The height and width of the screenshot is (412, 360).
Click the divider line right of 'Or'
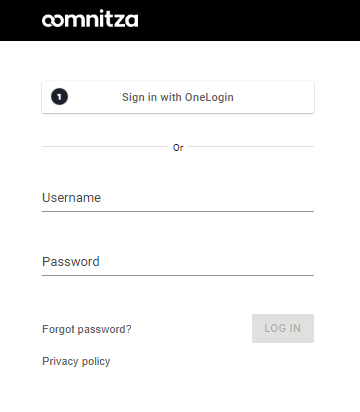pos(251,146)
